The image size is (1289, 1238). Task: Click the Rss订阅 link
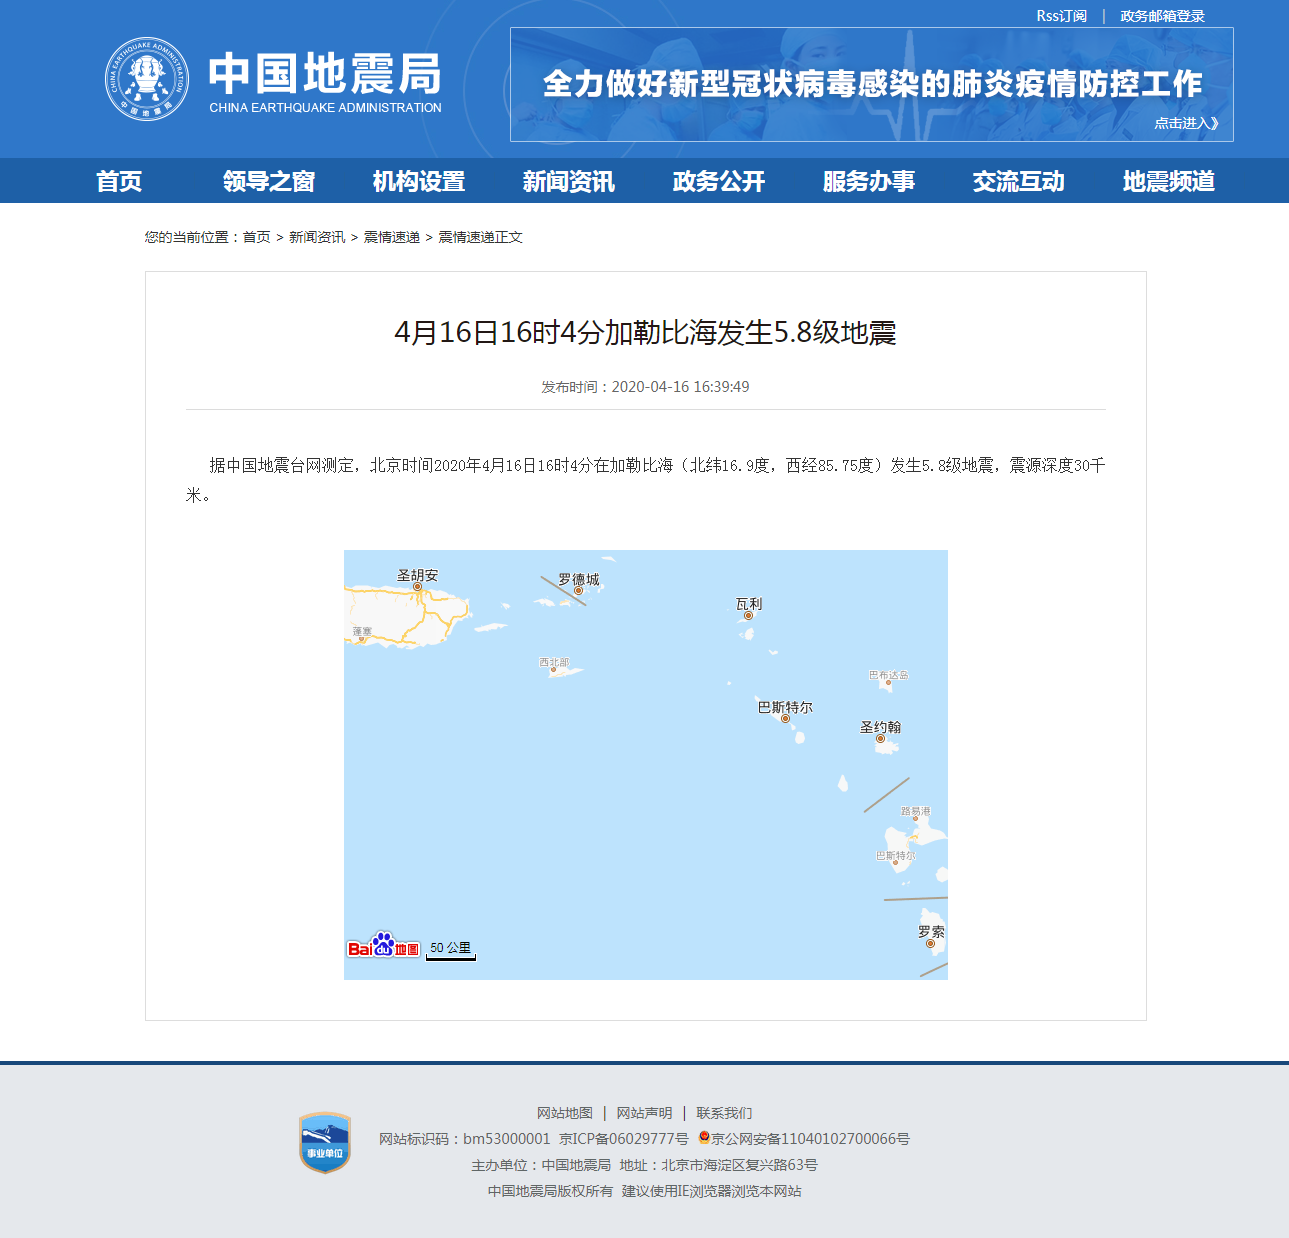point(1061,16)
